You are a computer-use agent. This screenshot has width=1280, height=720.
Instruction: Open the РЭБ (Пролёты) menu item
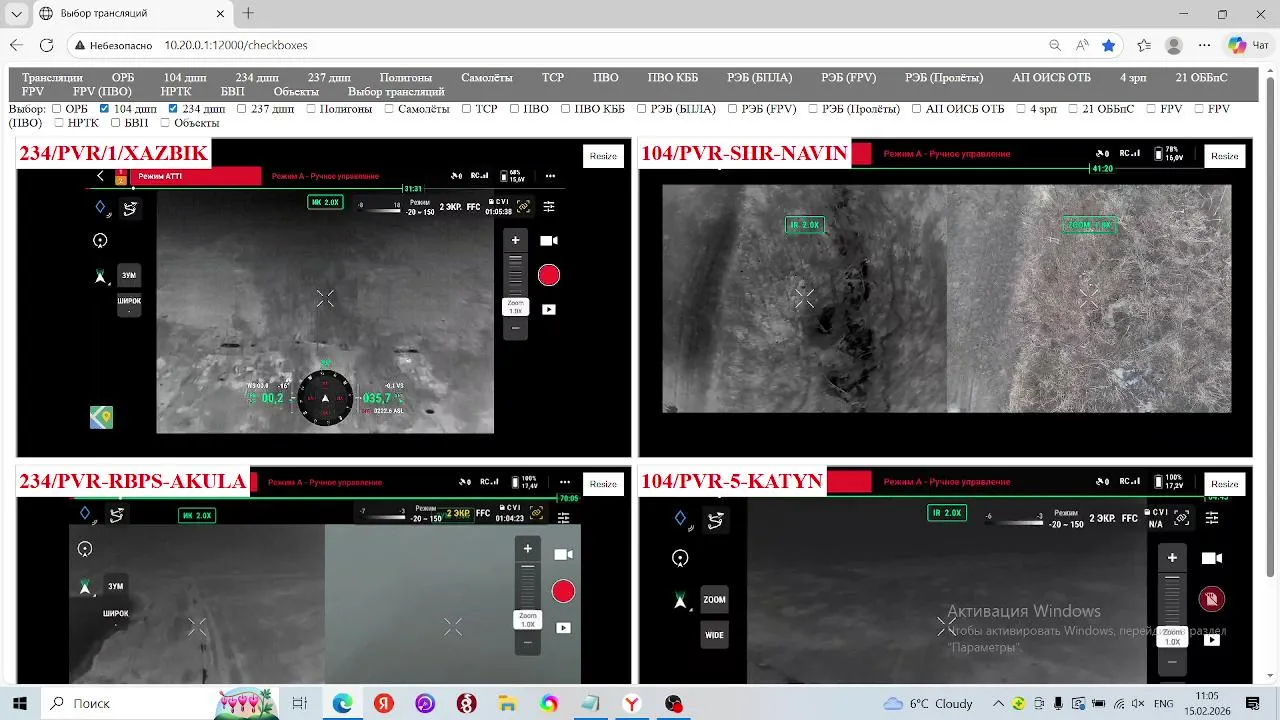[x=944, y=77]
